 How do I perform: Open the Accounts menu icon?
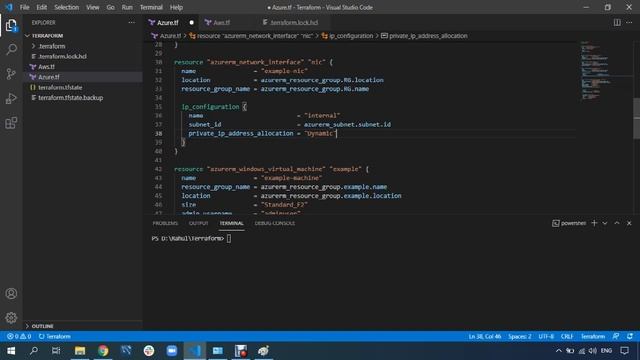[11, 293]
